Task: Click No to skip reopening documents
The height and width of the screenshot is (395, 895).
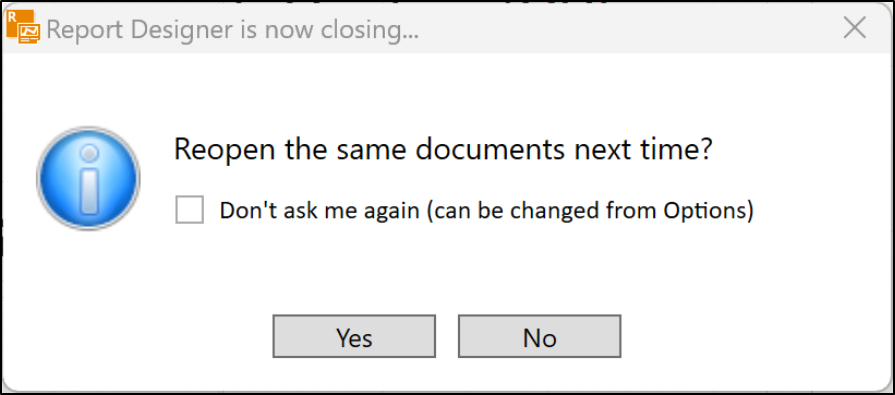Action: click(x=539, y=337)
